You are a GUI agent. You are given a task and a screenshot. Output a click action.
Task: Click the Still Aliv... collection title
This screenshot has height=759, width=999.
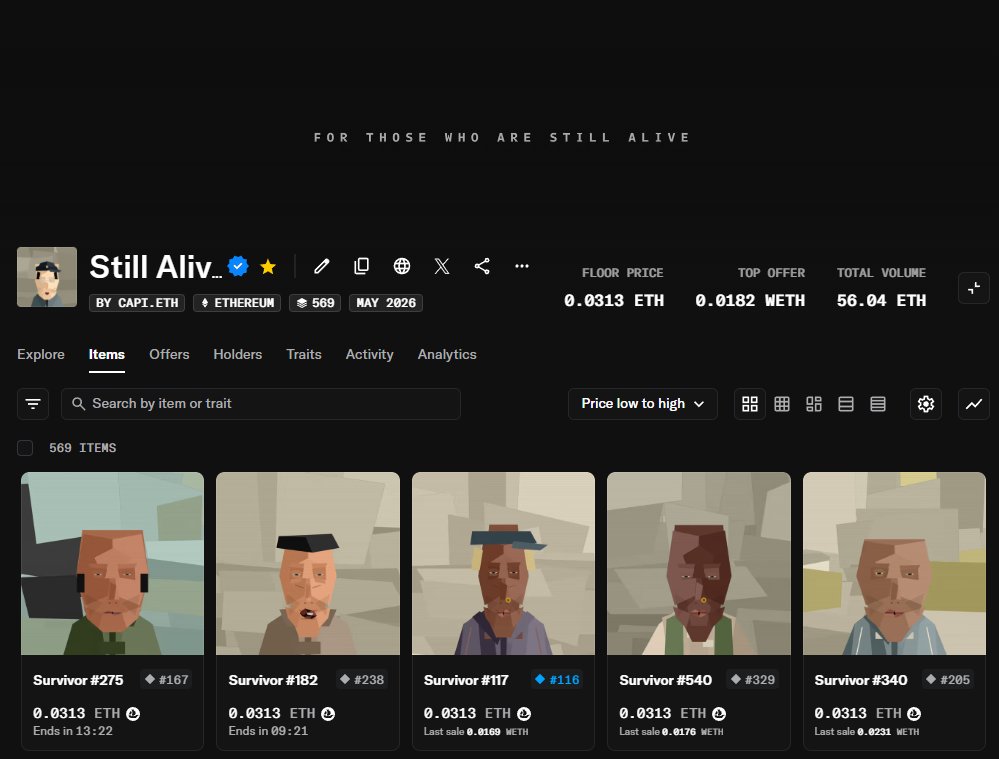point(155,266)
